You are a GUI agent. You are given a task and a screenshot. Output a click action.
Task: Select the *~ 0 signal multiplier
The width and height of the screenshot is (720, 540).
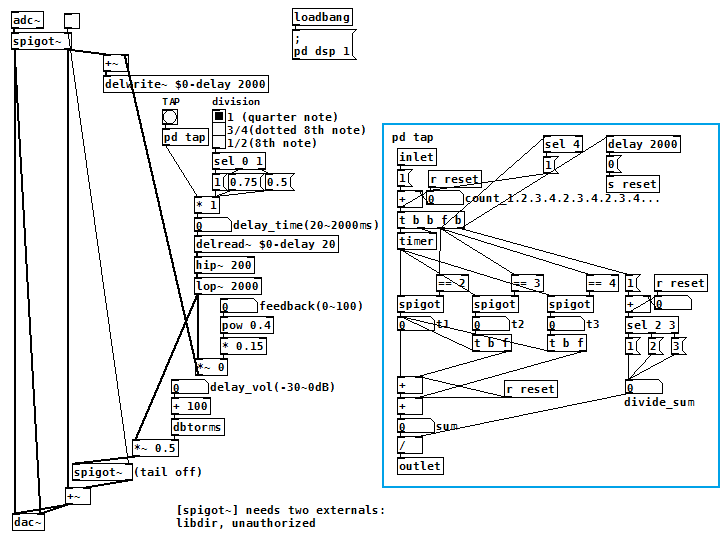click(x=211, y=367)
